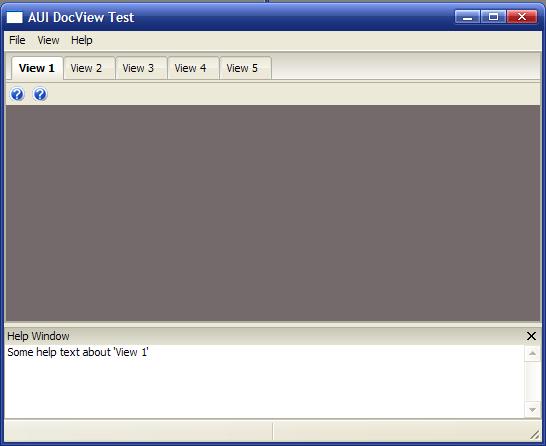Click the help text scrollbar up arrow
Screen dimensions: 546x446
[x=532, y=353]
